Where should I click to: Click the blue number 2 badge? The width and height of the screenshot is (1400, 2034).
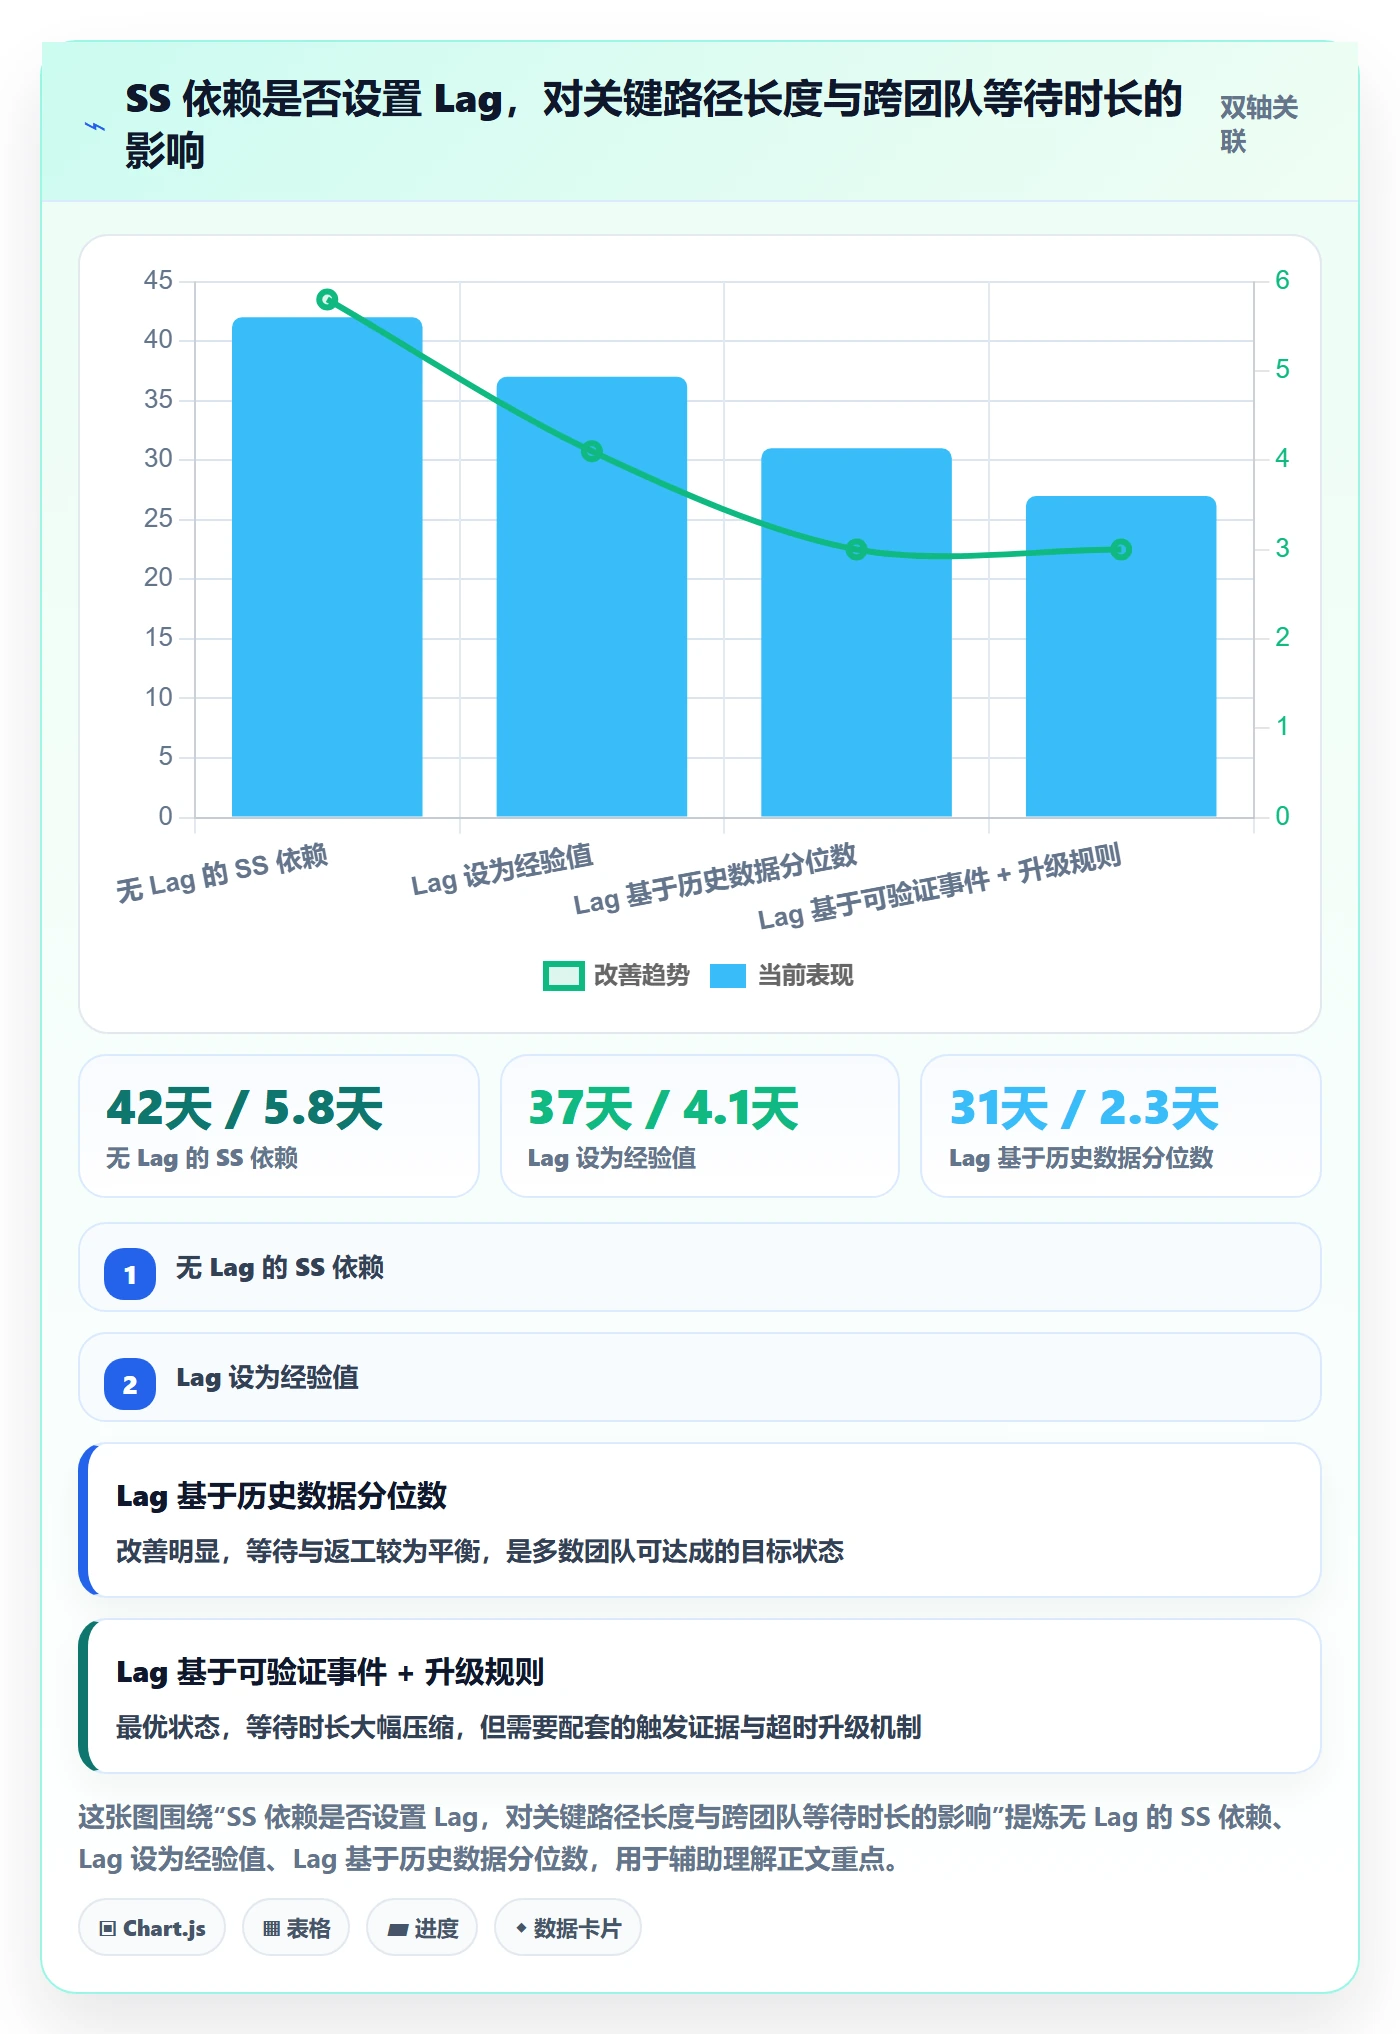pyautogui.click(x=130, y=1384)
